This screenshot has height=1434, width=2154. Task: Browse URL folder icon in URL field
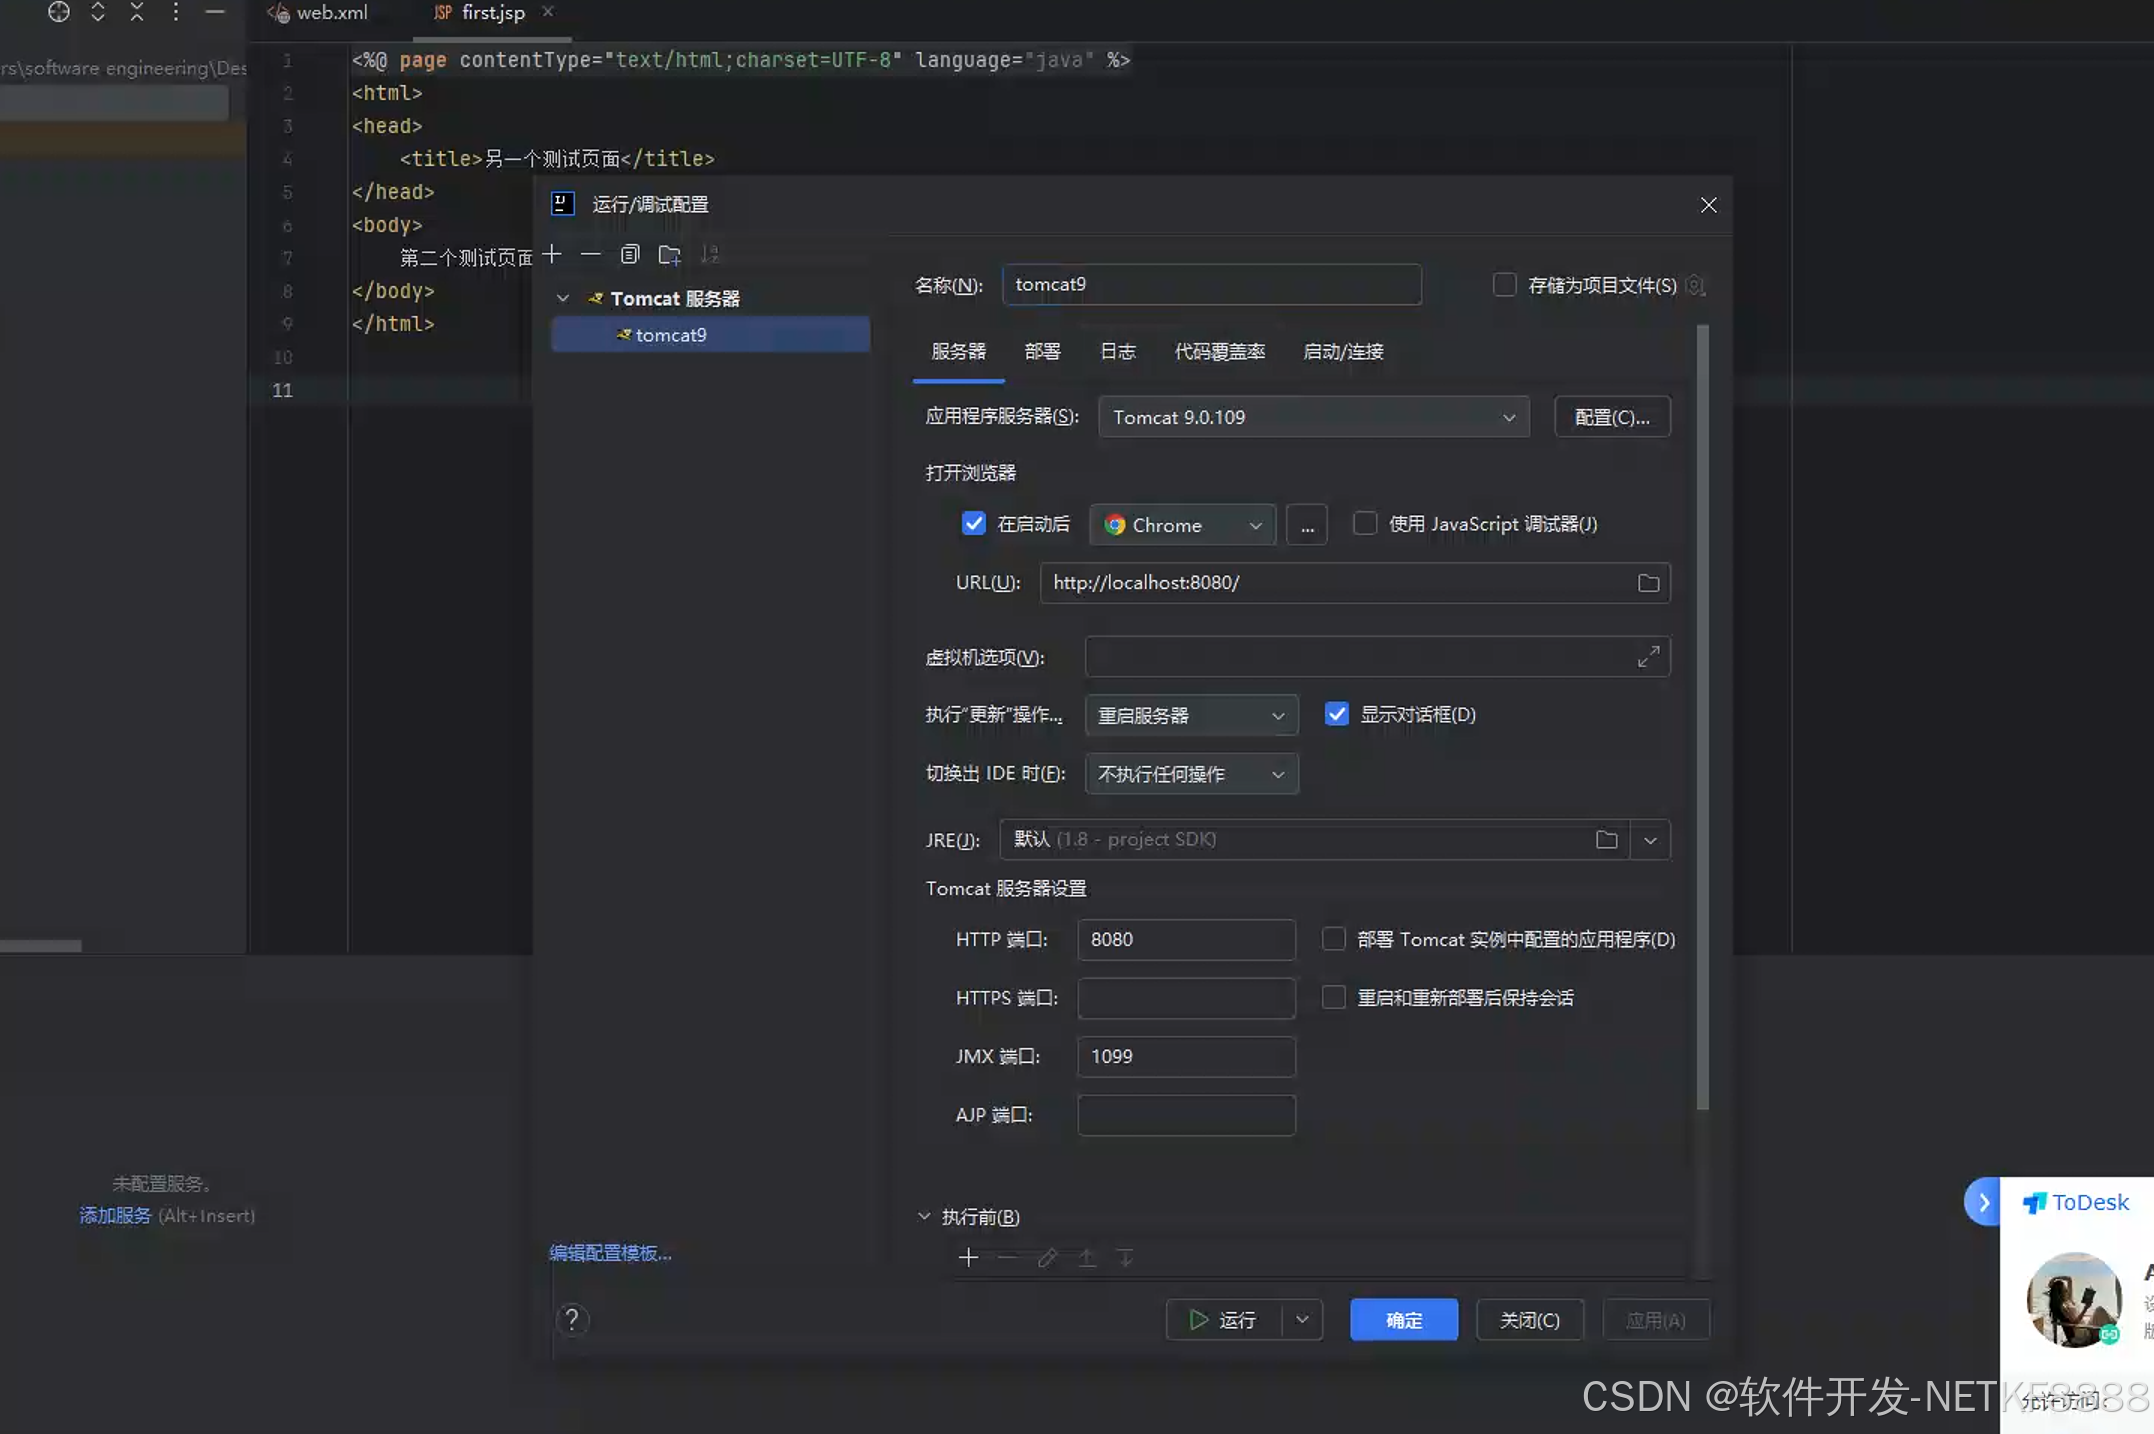point(1648,583)
